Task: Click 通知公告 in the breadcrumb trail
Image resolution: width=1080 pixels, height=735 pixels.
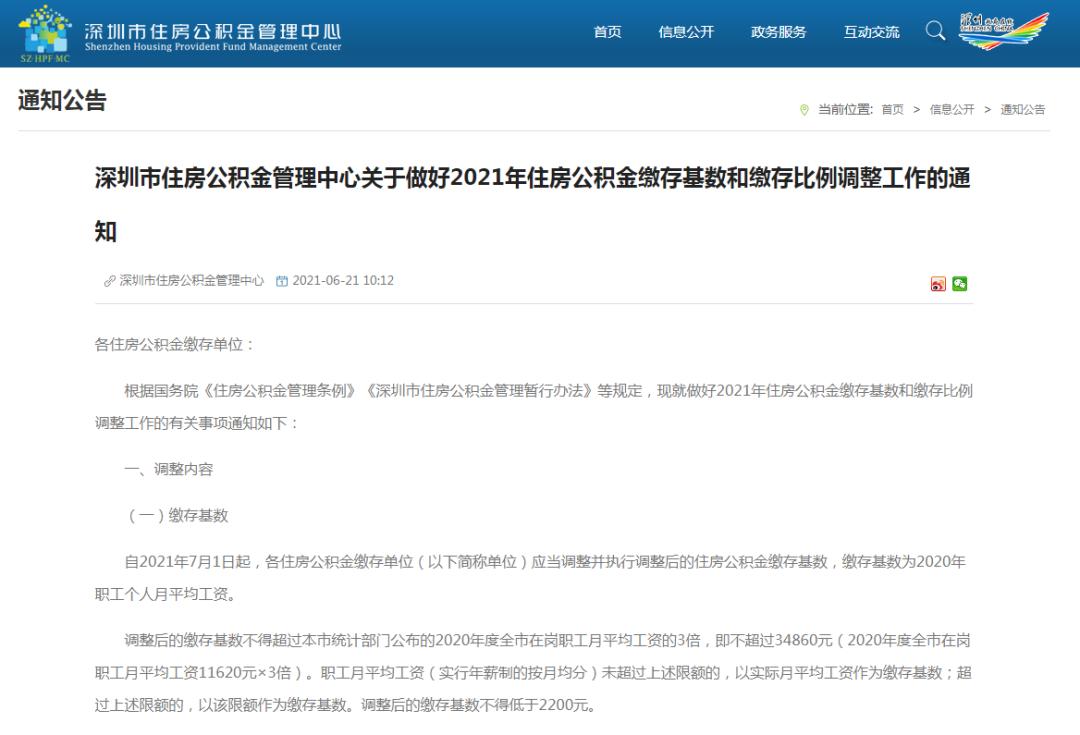Action: (1022, 110)
